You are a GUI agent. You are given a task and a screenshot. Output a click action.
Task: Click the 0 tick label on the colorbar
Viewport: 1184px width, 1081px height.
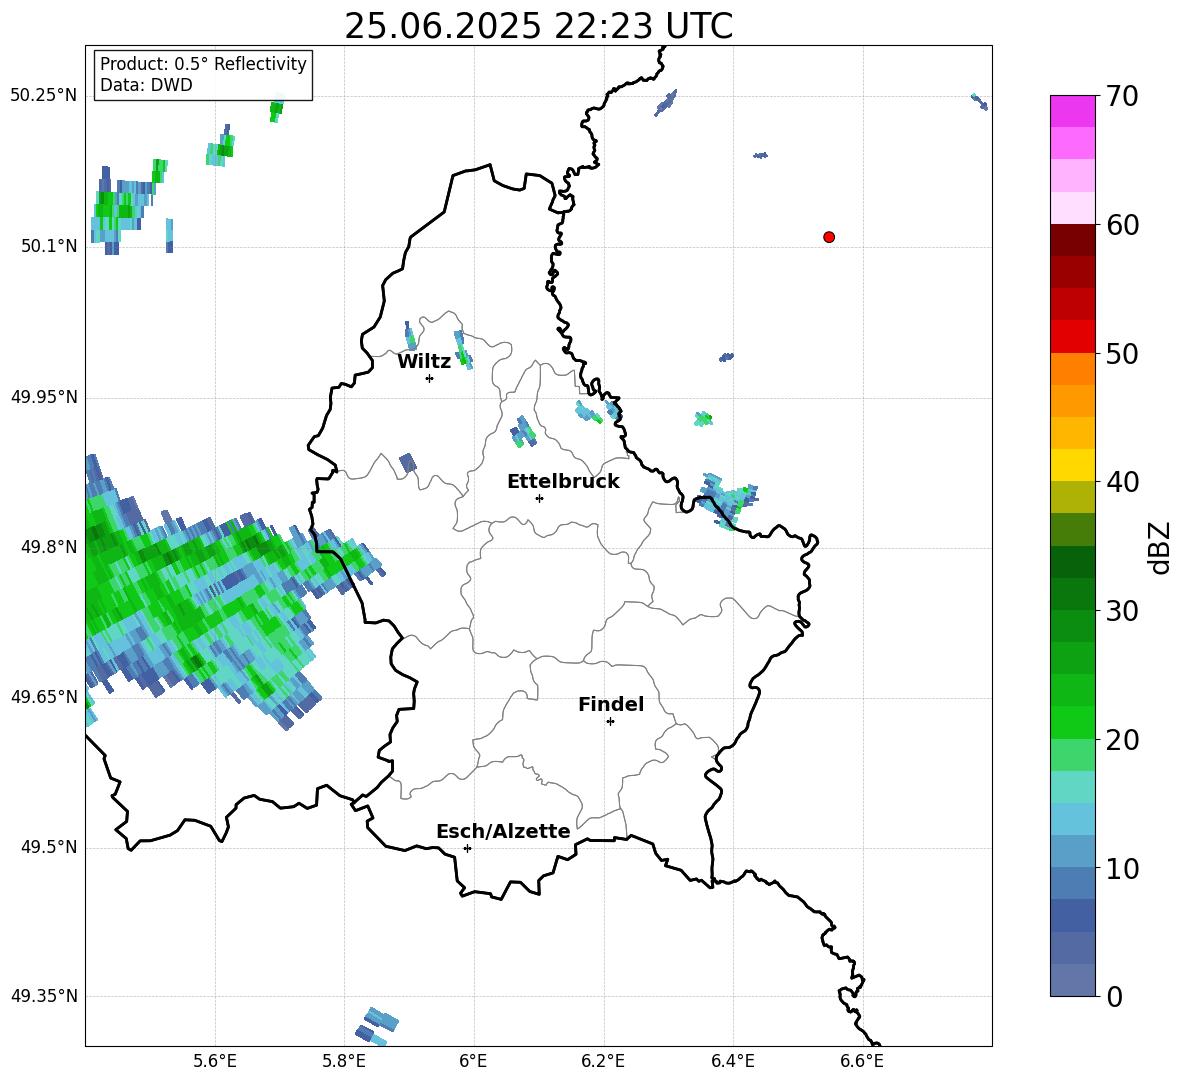1115,996
